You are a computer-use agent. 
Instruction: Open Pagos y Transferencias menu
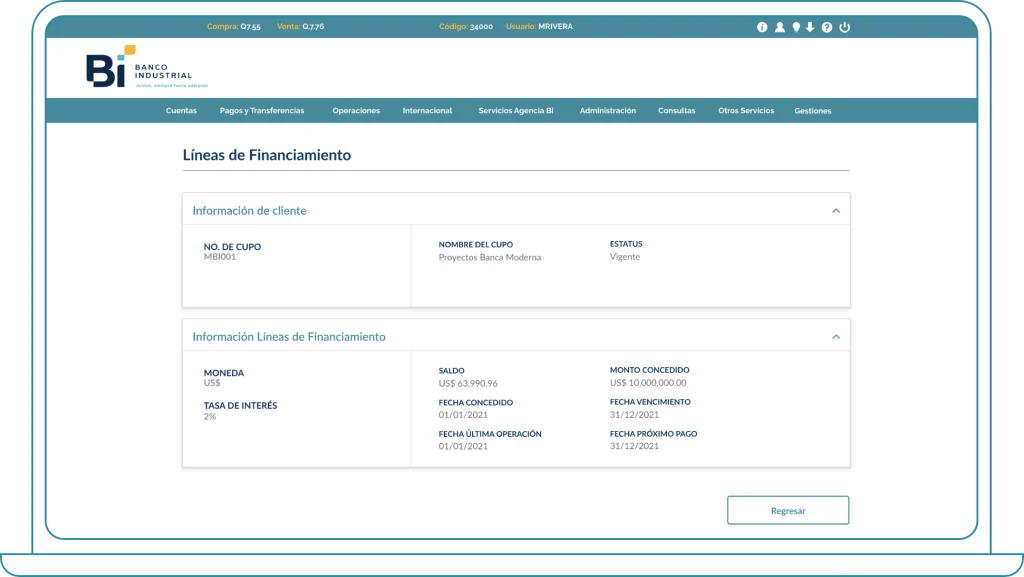tap(262, 111)
